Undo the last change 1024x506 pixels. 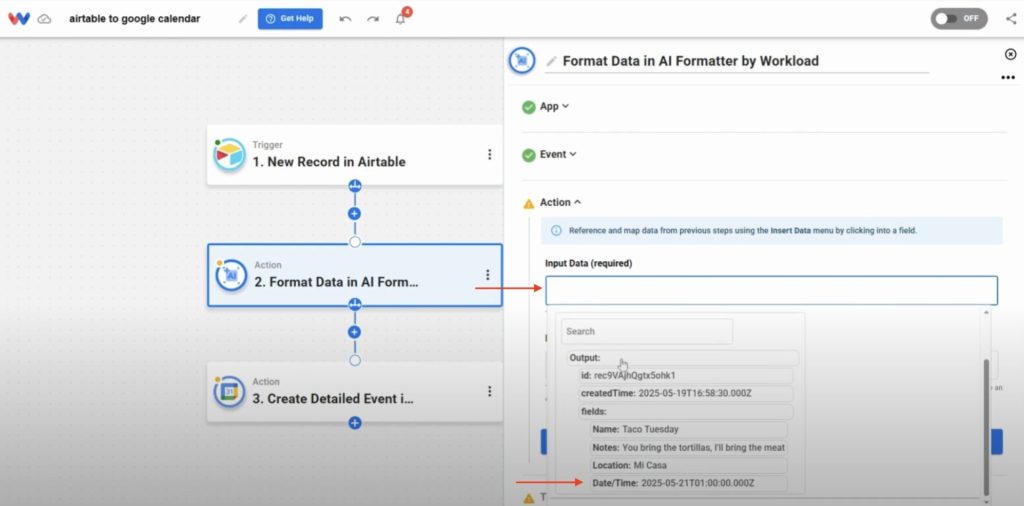click(x=345, y=19)
